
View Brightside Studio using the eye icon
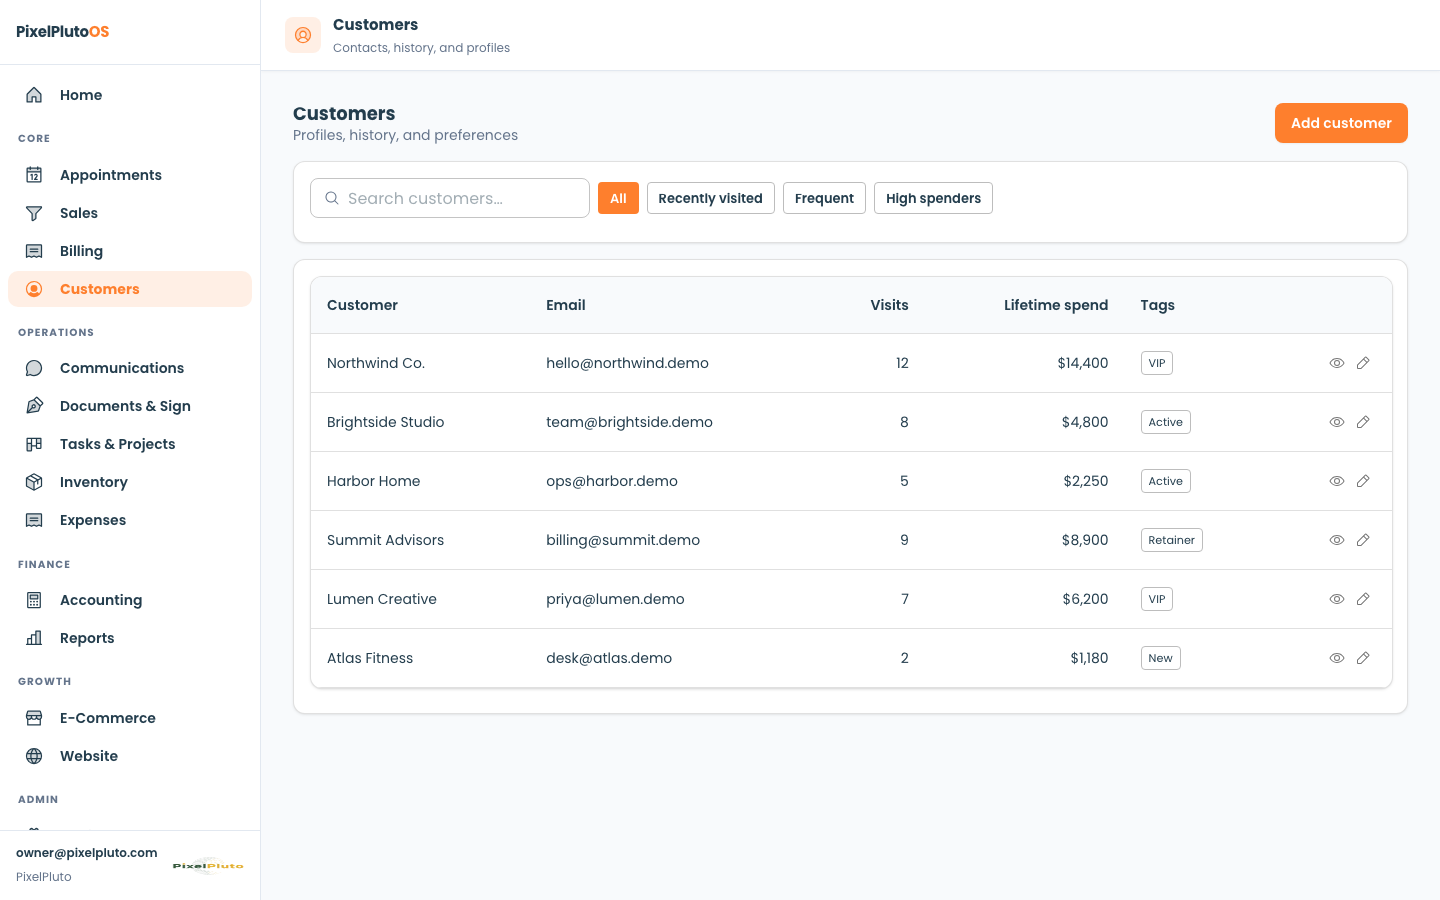click(1337, 422)
